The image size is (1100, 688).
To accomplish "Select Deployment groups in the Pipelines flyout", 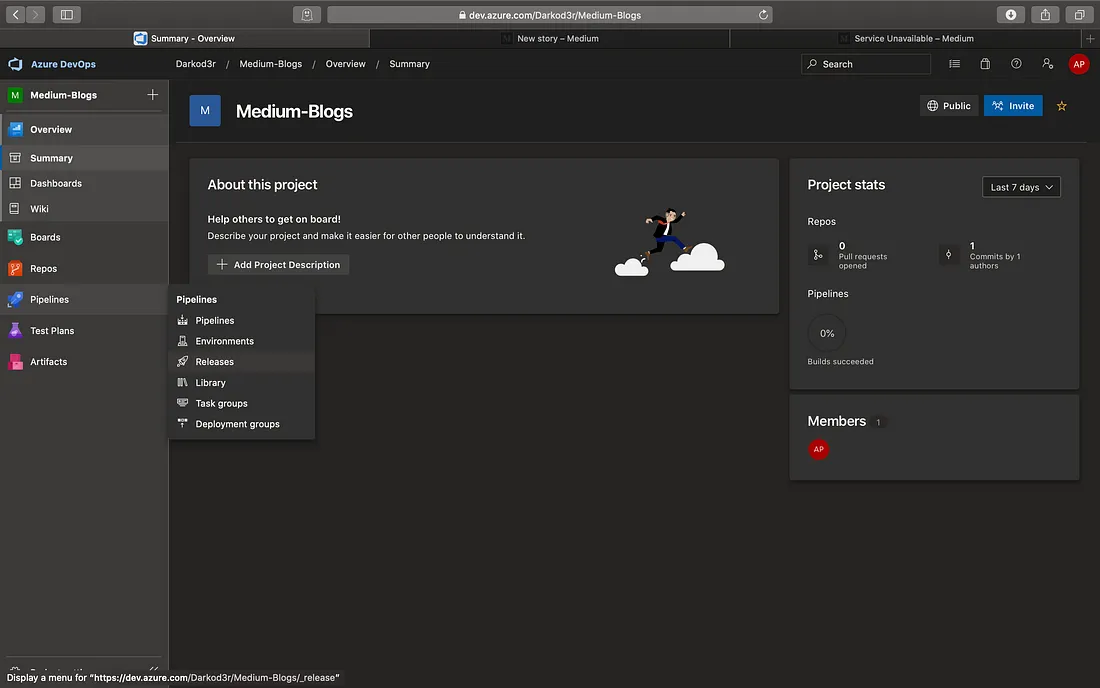I will point(241,424).
